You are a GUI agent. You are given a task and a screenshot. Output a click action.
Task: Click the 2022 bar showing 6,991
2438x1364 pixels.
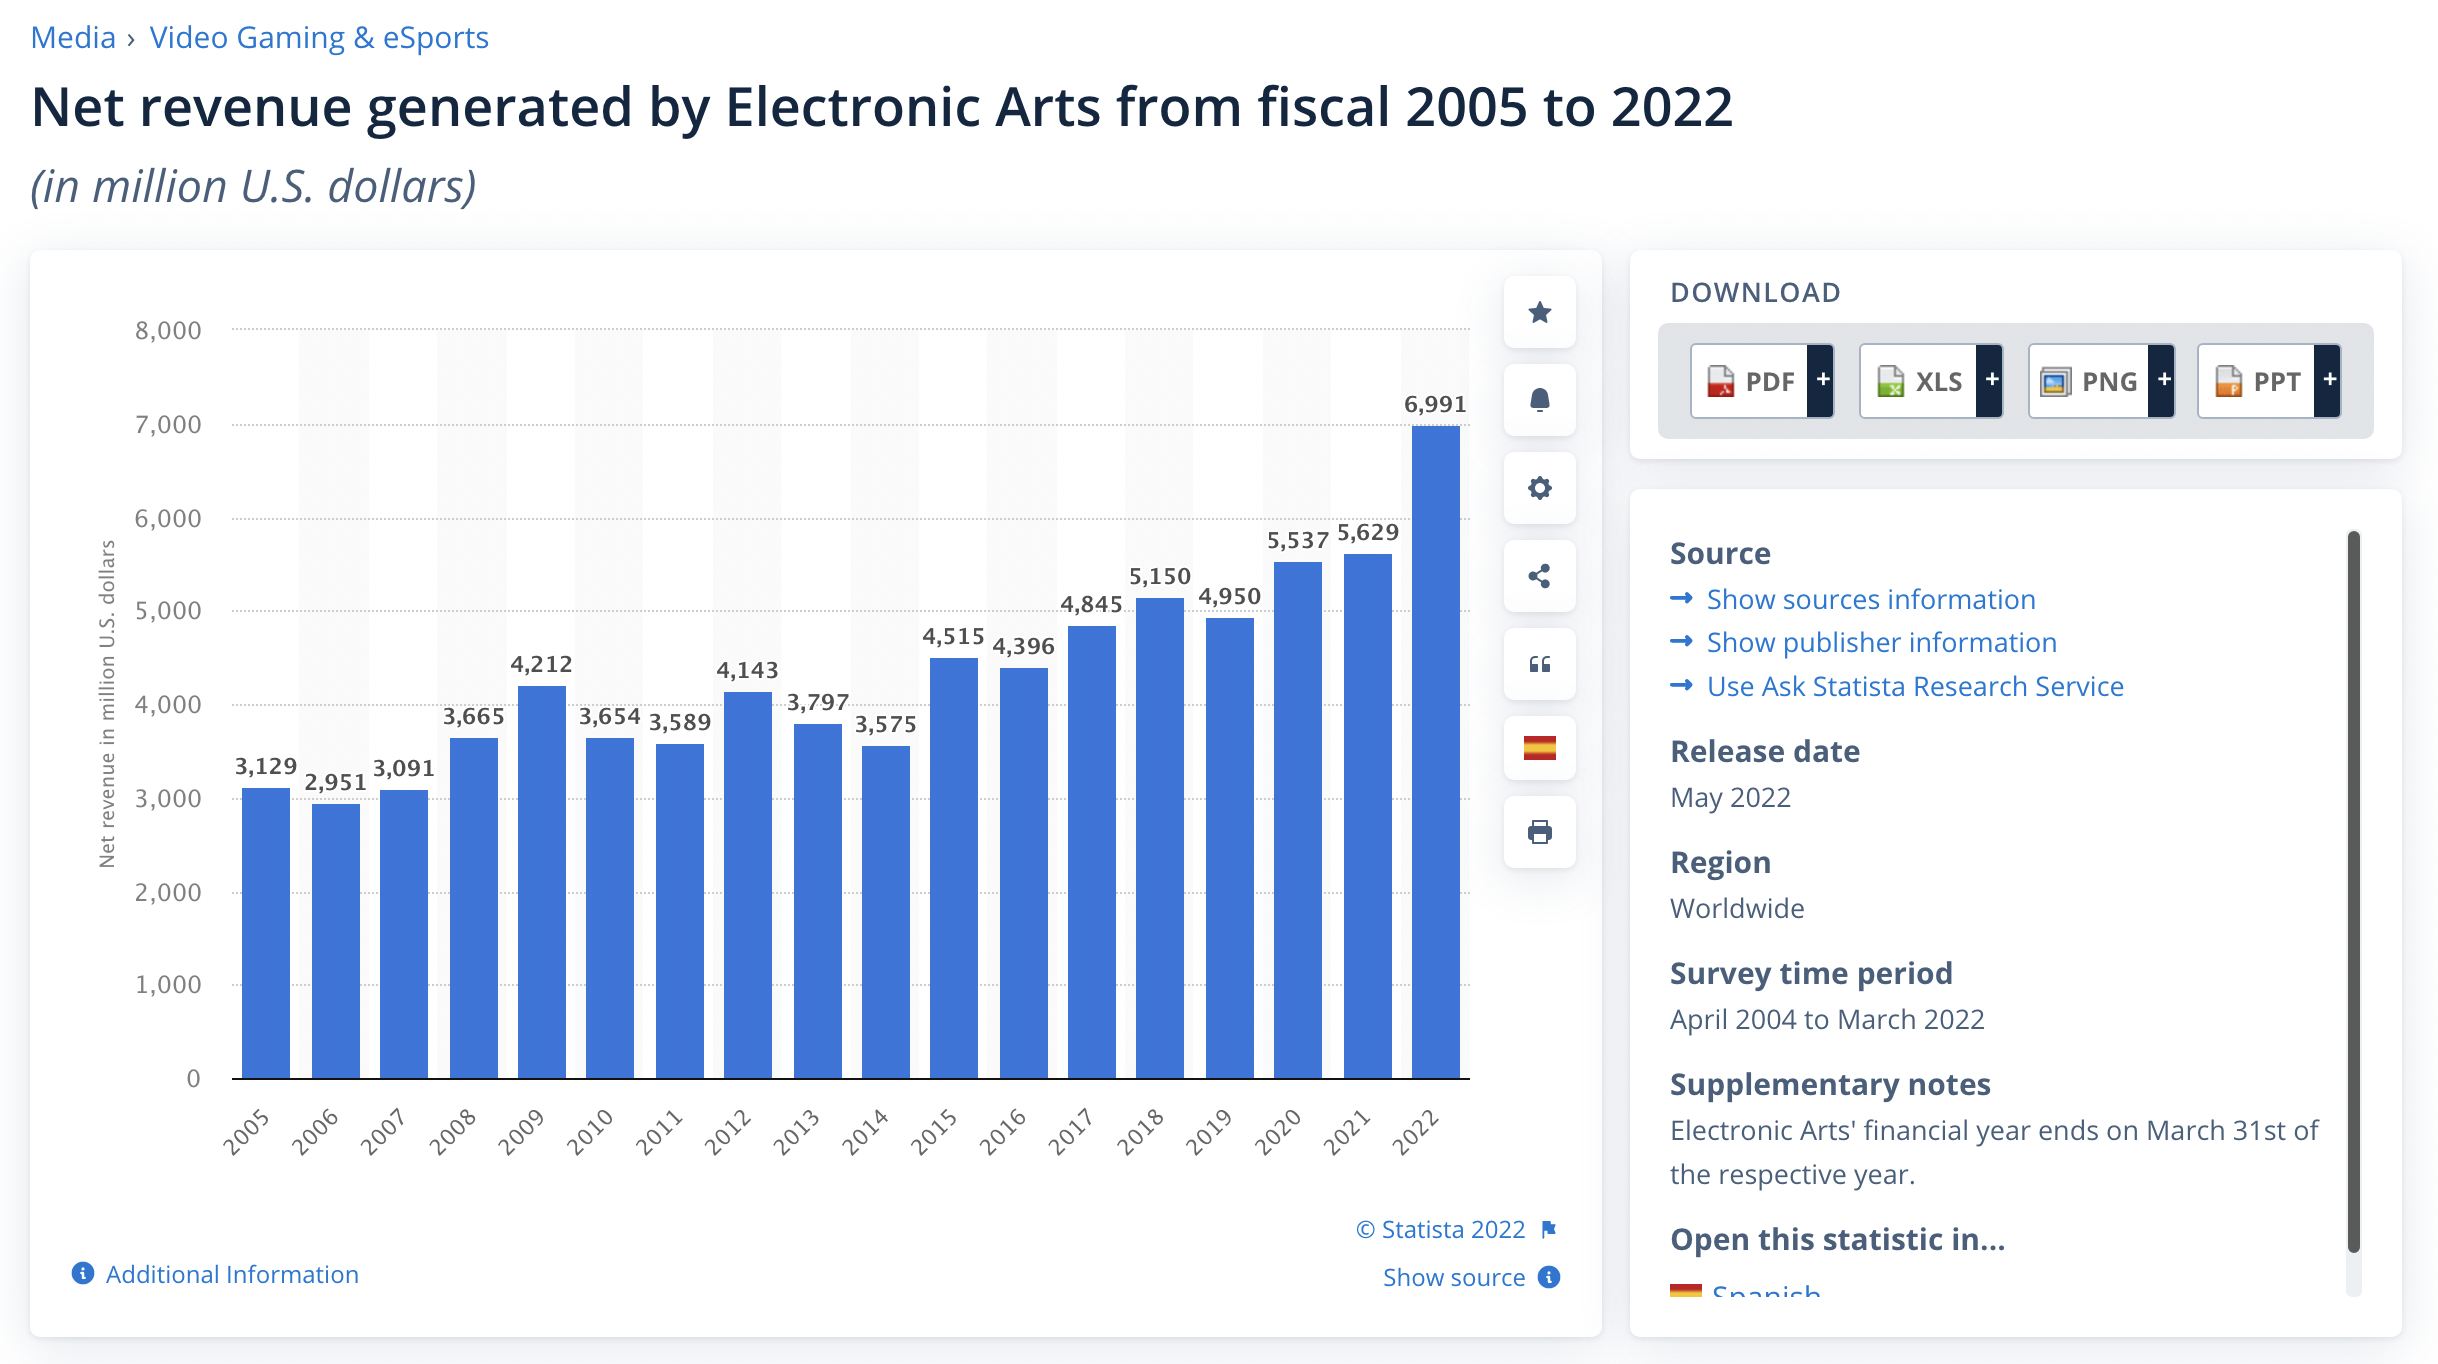pos(1436,752)
